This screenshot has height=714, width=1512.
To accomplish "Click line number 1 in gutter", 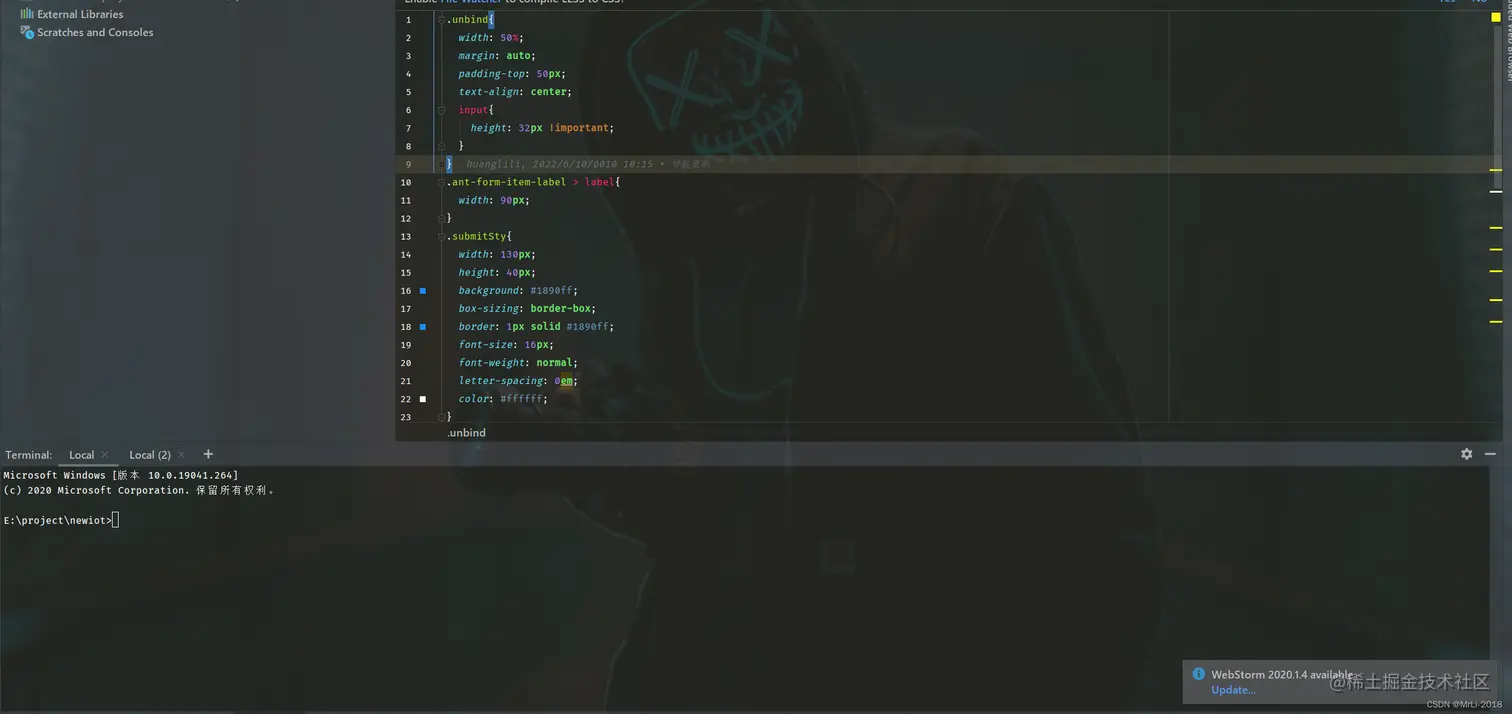I will pos(408,20).
